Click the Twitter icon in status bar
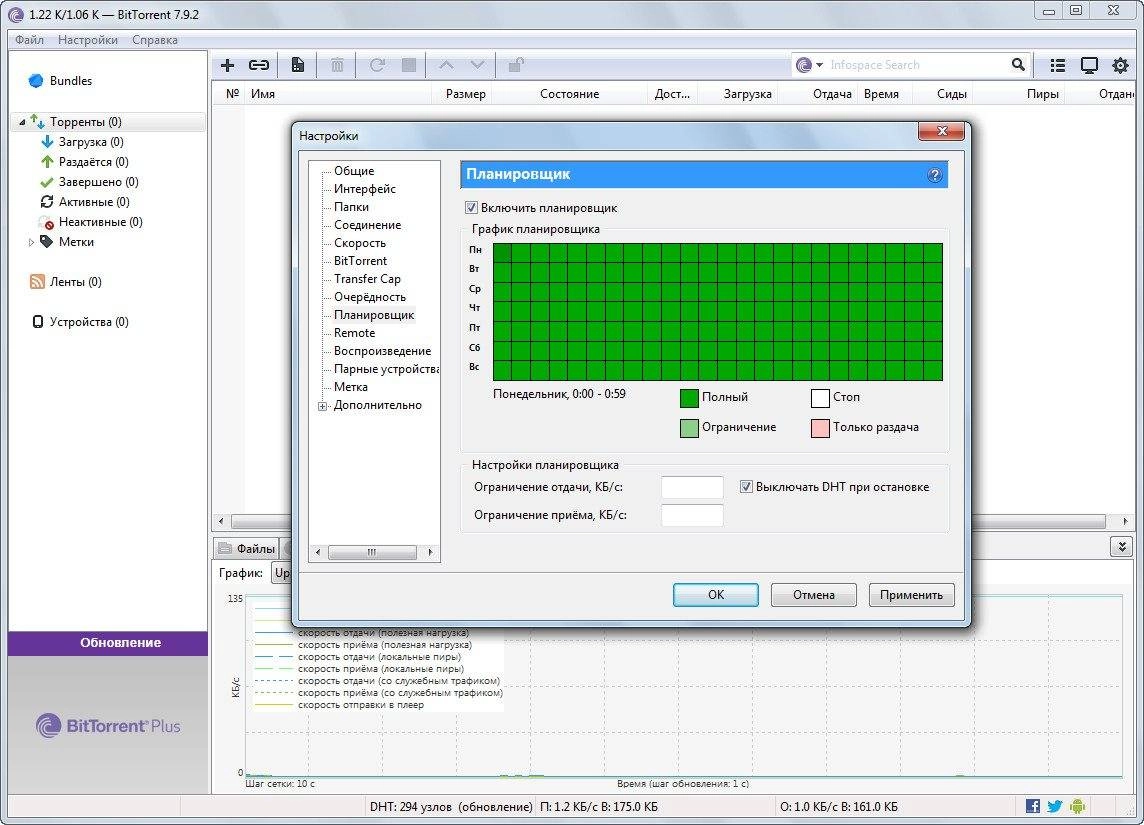This screenshot has height=825, width=1144. click(1054, 806)
